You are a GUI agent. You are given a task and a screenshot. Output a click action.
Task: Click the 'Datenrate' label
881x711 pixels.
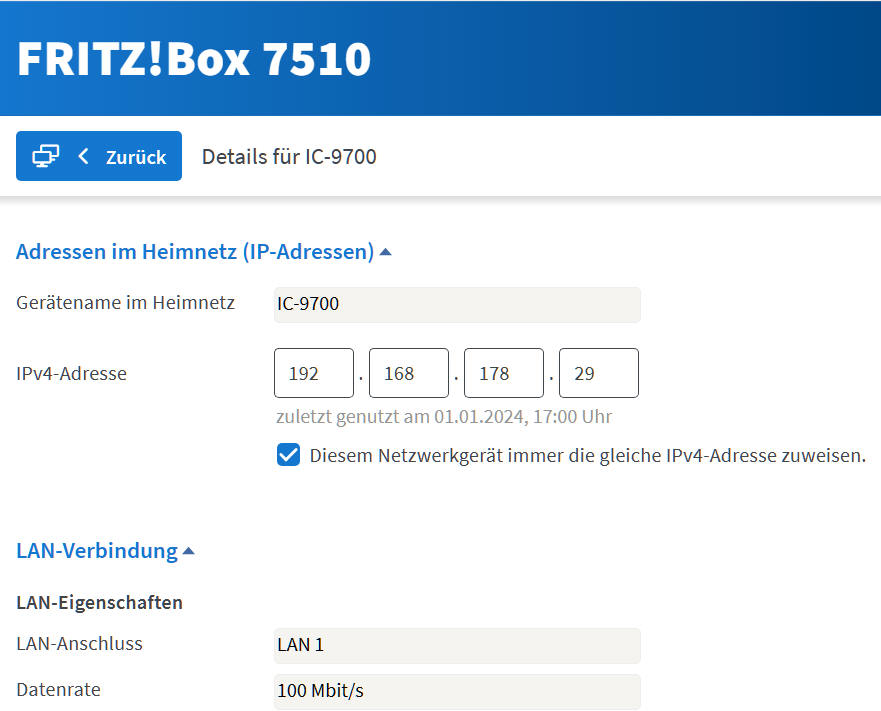pyautogui.click(x=58, y=690)
